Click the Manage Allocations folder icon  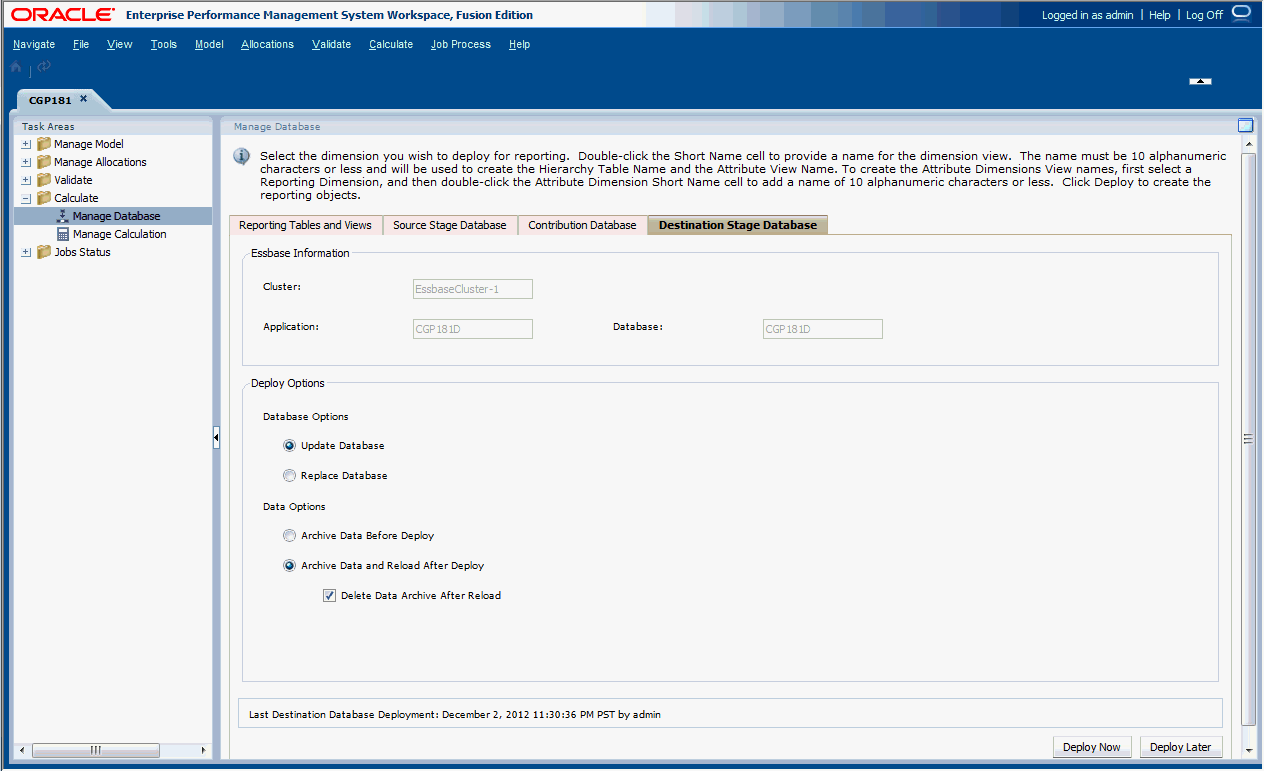[x=44, y=162]
